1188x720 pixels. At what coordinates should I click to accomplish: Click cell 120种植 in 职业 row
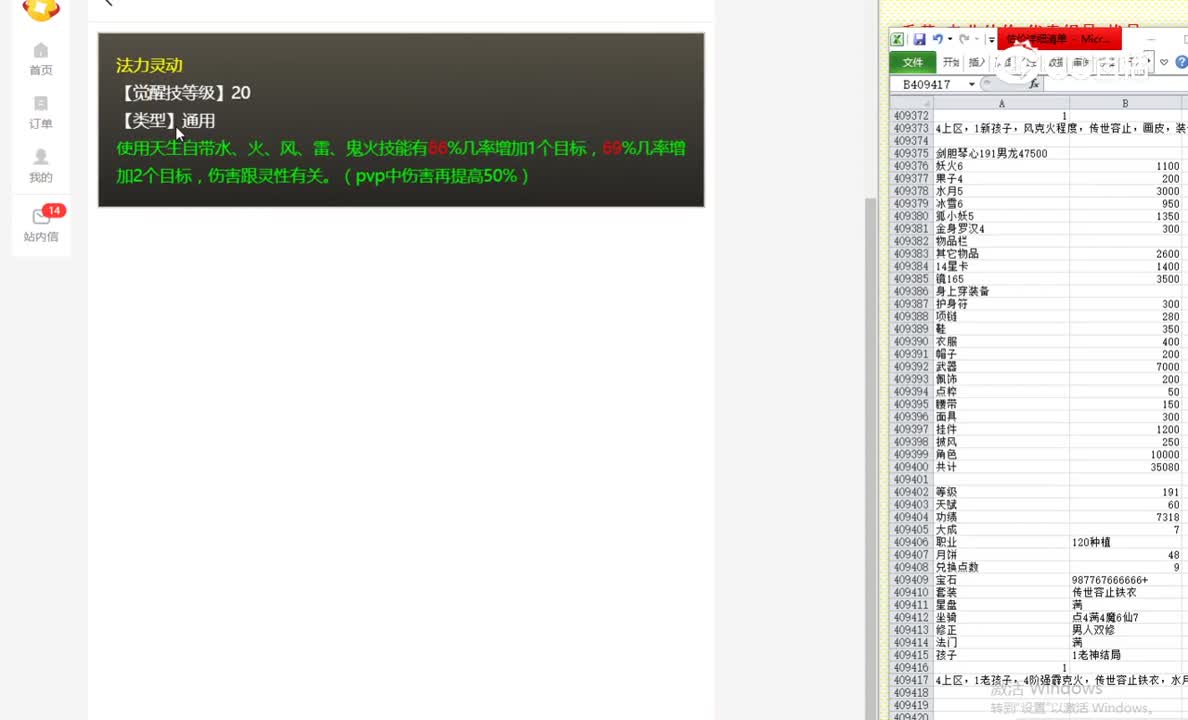[x=1125, y=542]
